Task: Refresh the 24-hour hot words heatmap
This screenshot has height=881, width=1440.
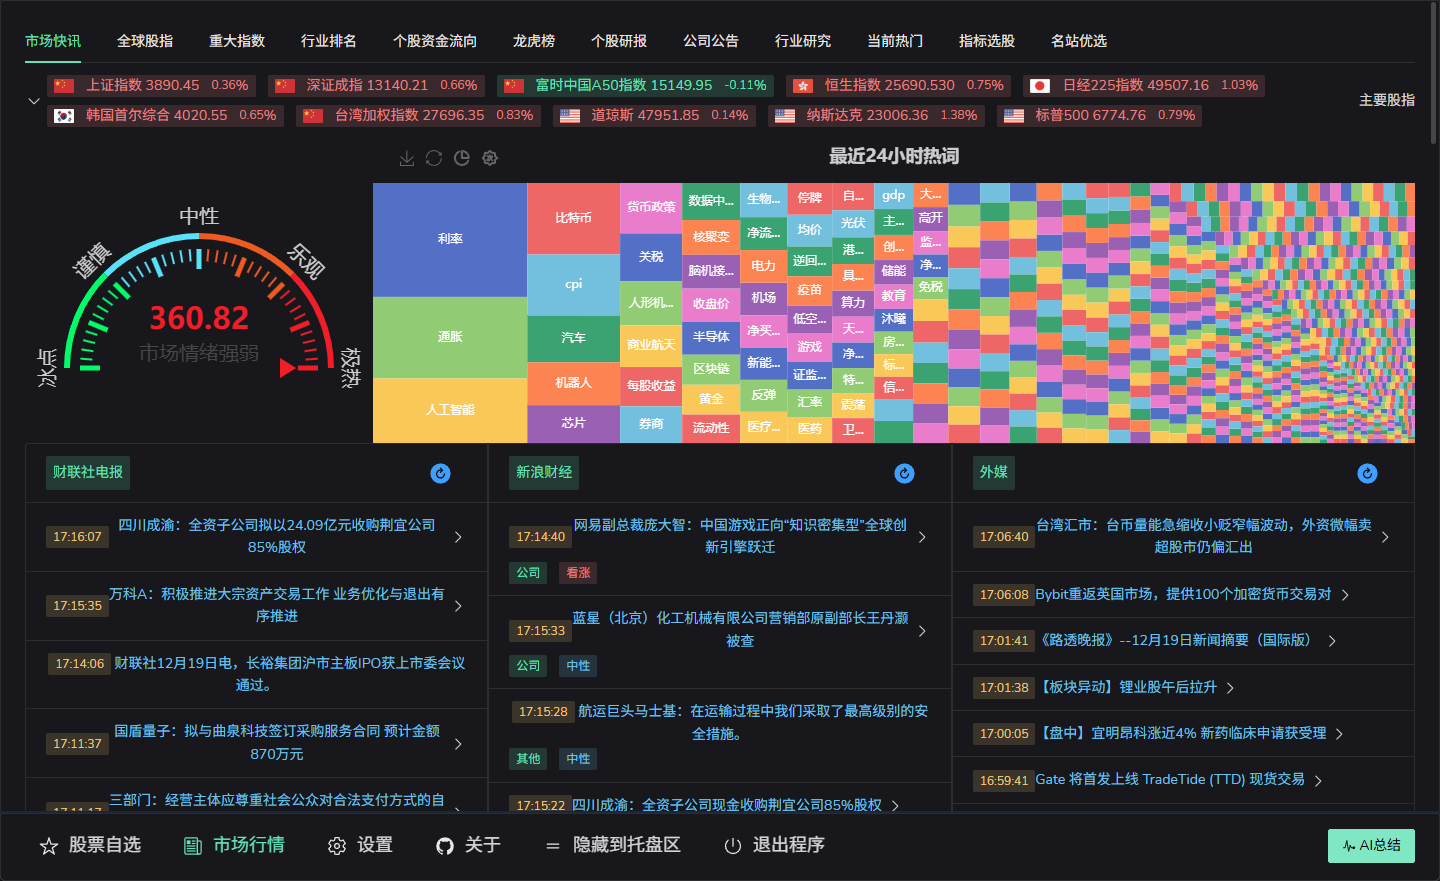Action: 434,158
